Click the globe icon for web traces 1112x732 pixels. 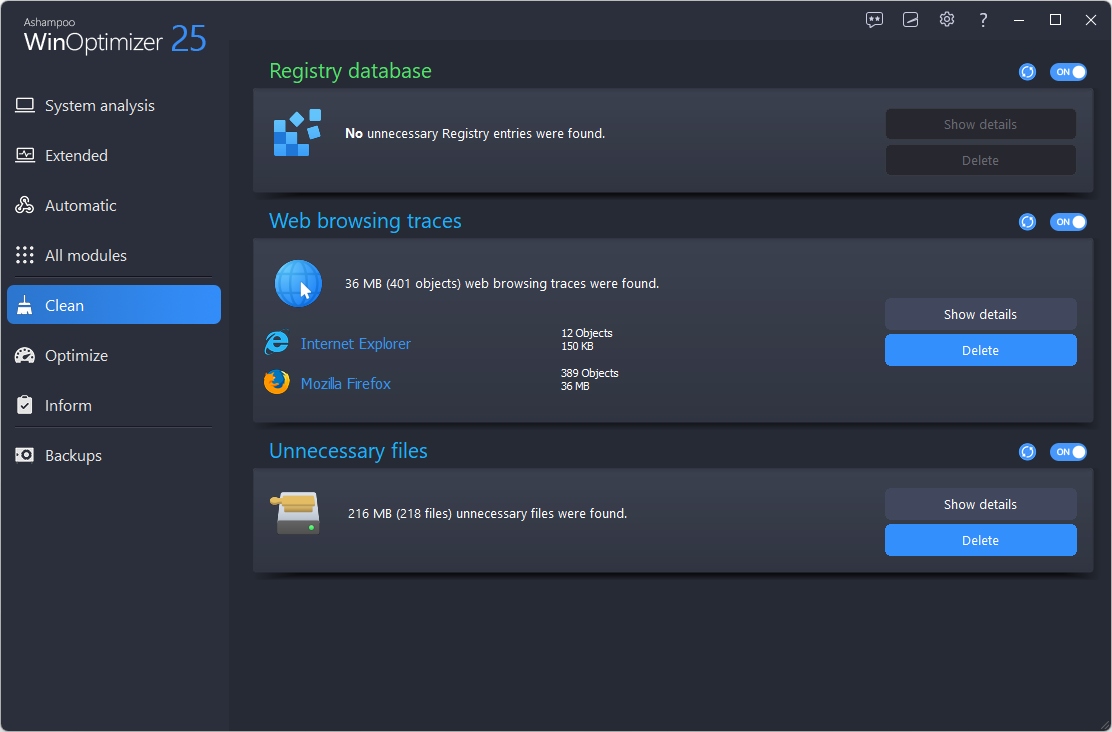[x=298, y=284]
